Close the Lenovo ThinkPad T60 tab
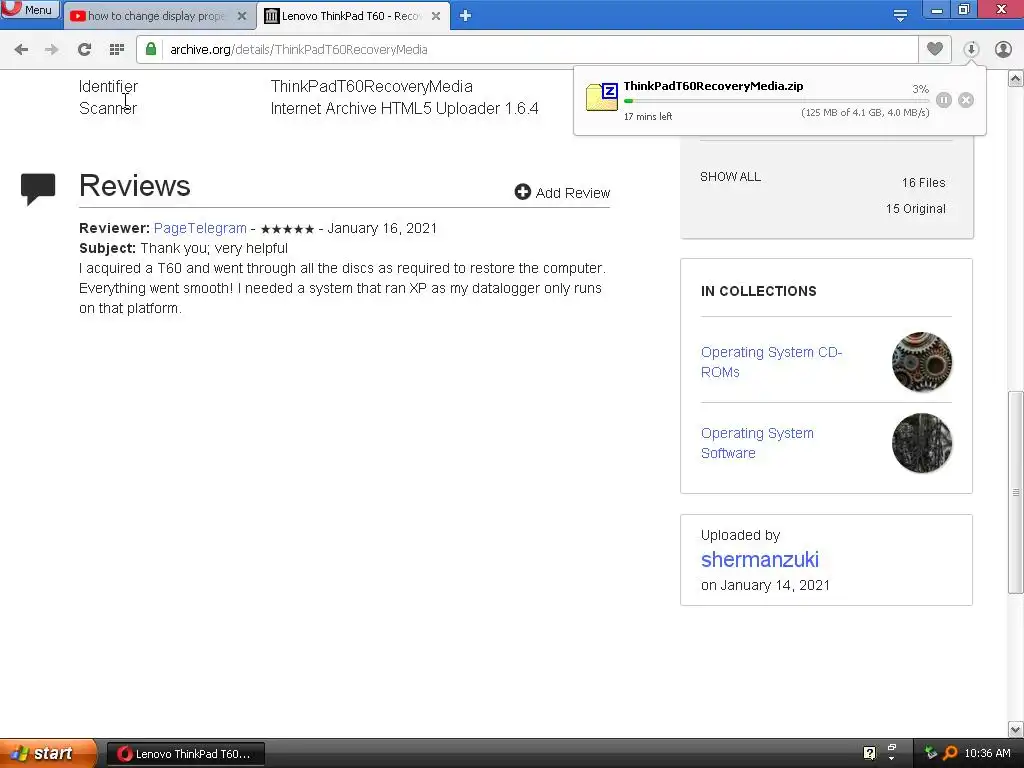1024x768 pixels. (436, 16)
